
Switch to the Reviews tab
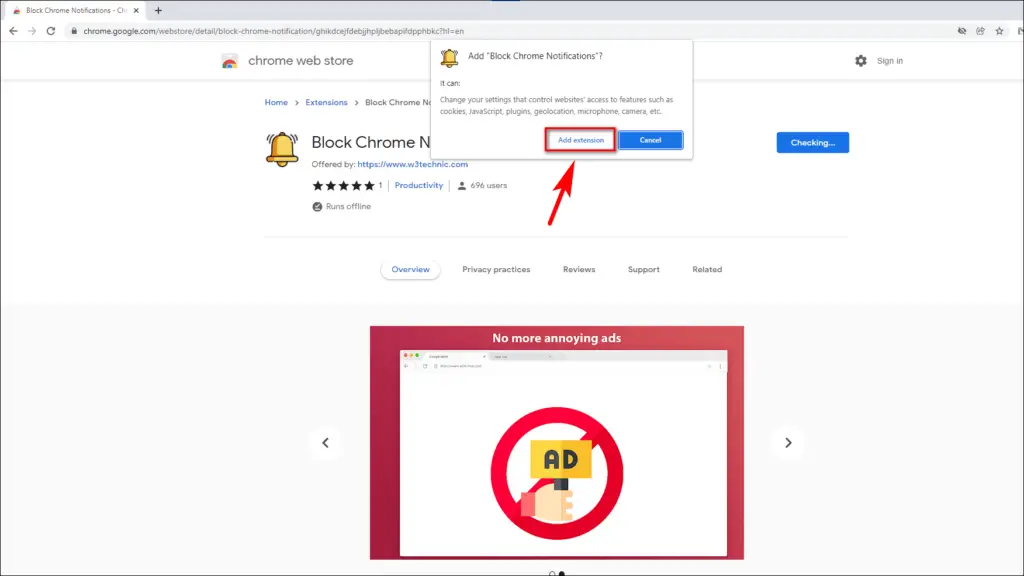click(x=579, y=269)
